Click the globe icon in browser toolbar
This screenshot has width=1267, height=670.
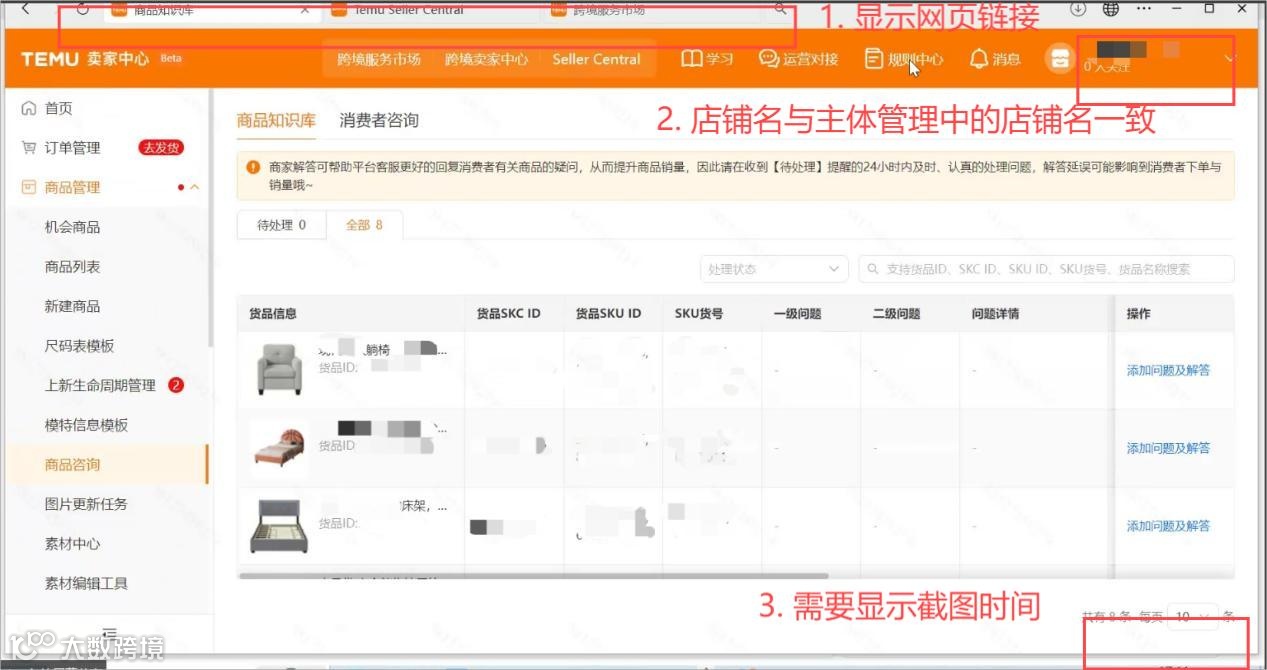click(x=1111, y=9)
